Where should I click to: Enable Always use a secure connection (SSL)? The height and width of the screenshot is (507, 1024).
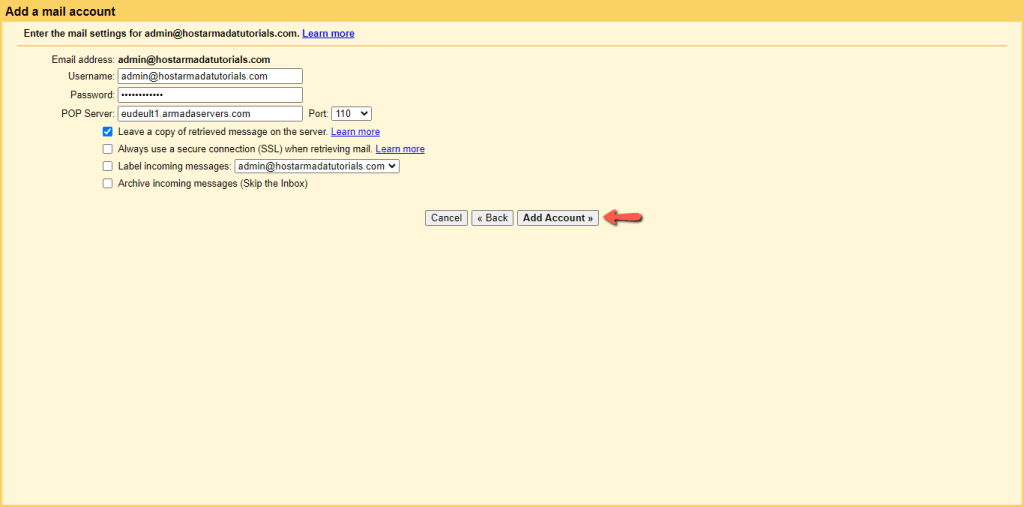tap(108, 150)
